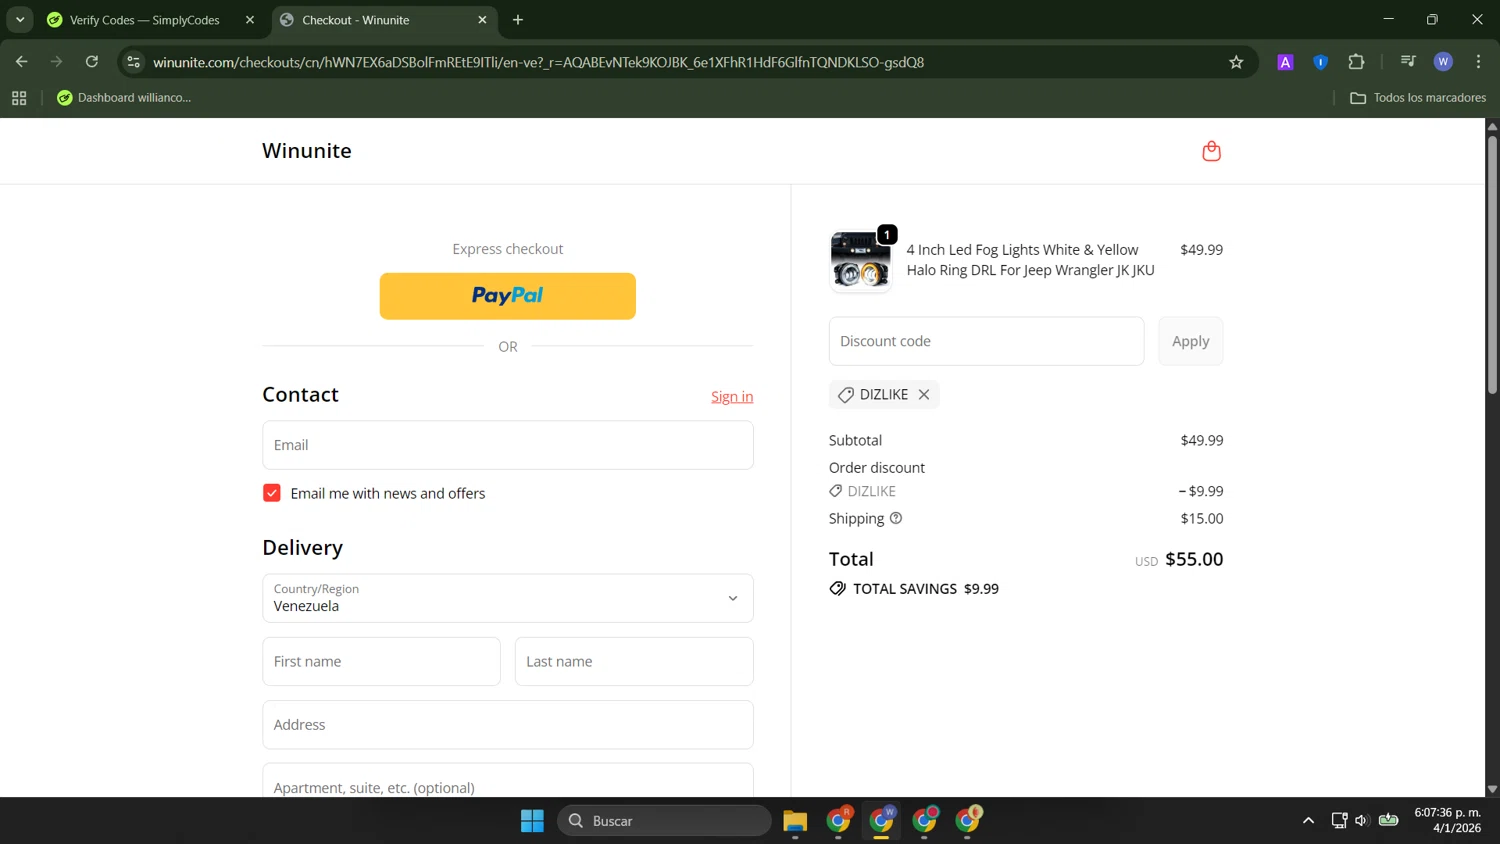
Task: Click the First name field
Action: click(381, 661)
